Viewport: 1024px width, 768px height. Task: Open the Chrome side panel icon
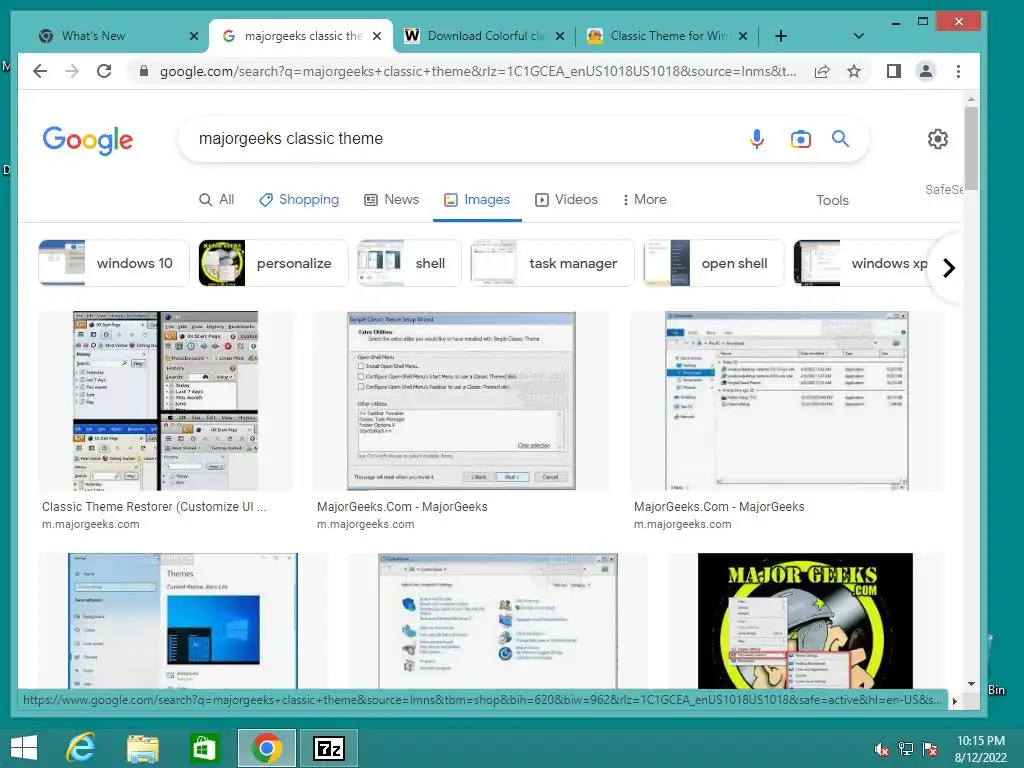pos(893,71)
